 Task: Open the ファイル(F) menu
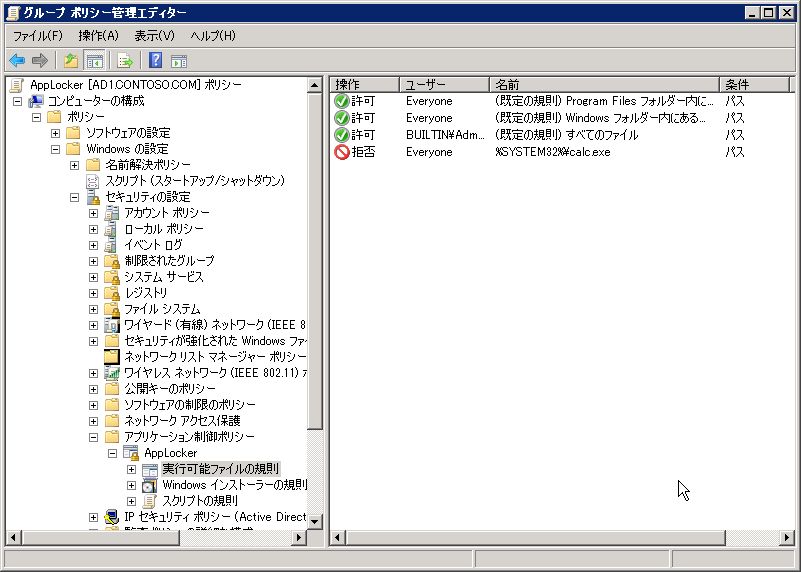[x=37, y=36]
